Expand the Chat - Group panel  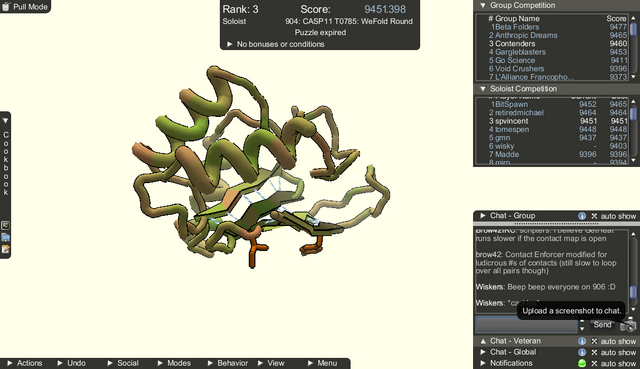483,216
